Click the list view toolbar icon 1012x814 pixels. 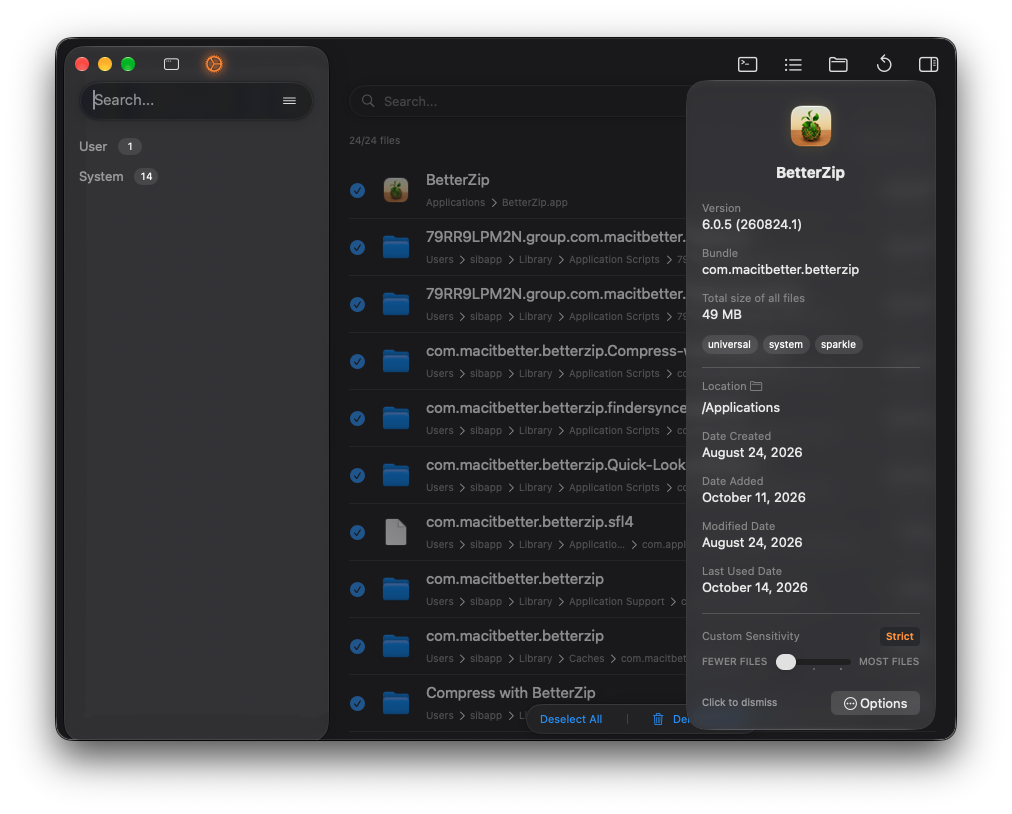(x=793, y=65)
